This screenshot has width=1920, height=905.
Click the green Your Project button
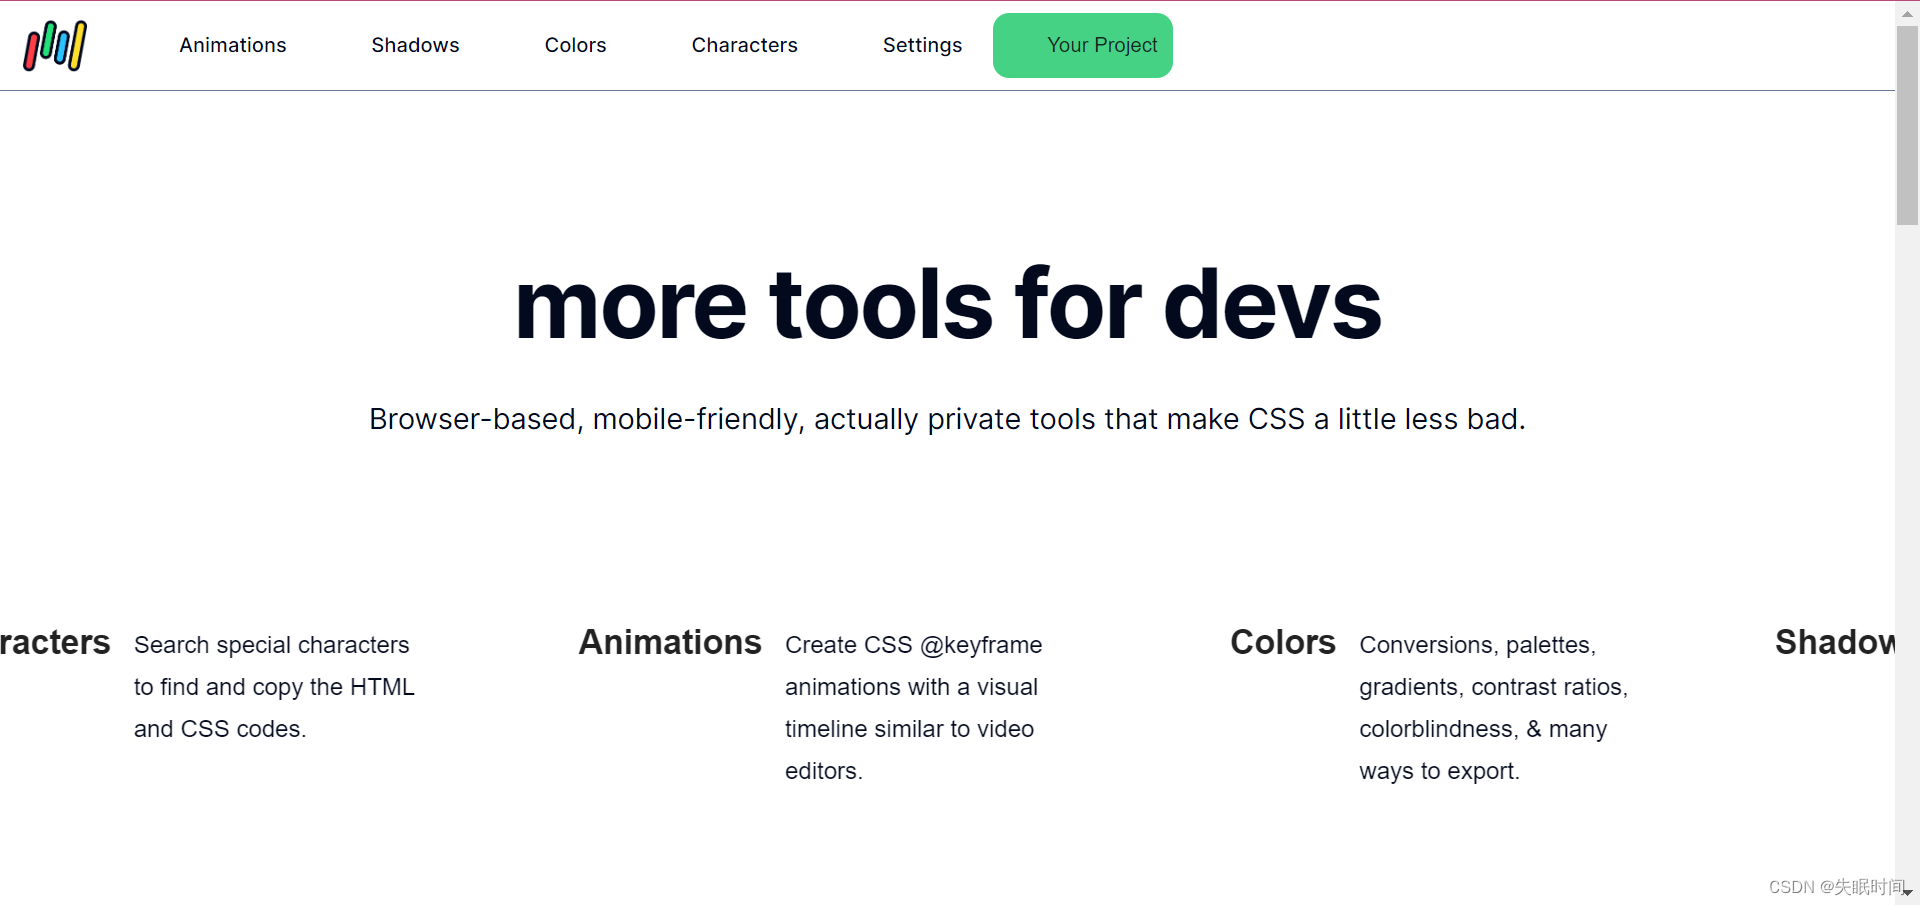[x=1083, y=45]
